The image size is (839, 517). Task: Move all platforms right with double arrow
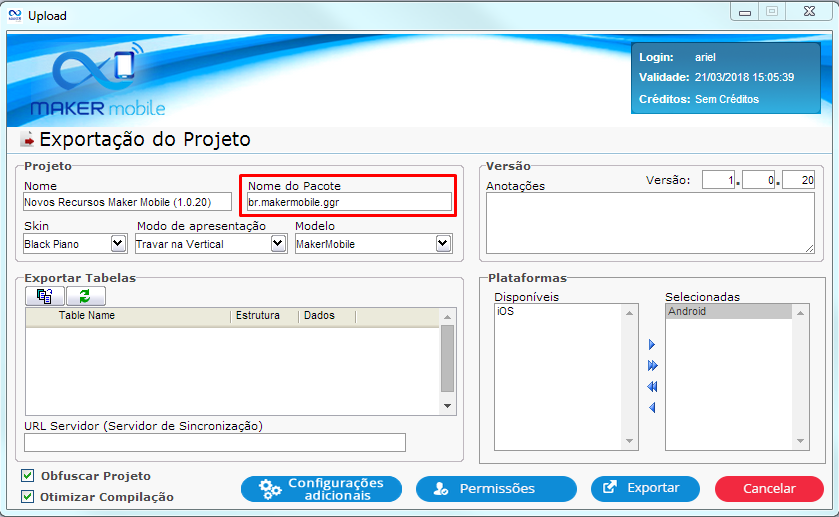tap(652, 366)
